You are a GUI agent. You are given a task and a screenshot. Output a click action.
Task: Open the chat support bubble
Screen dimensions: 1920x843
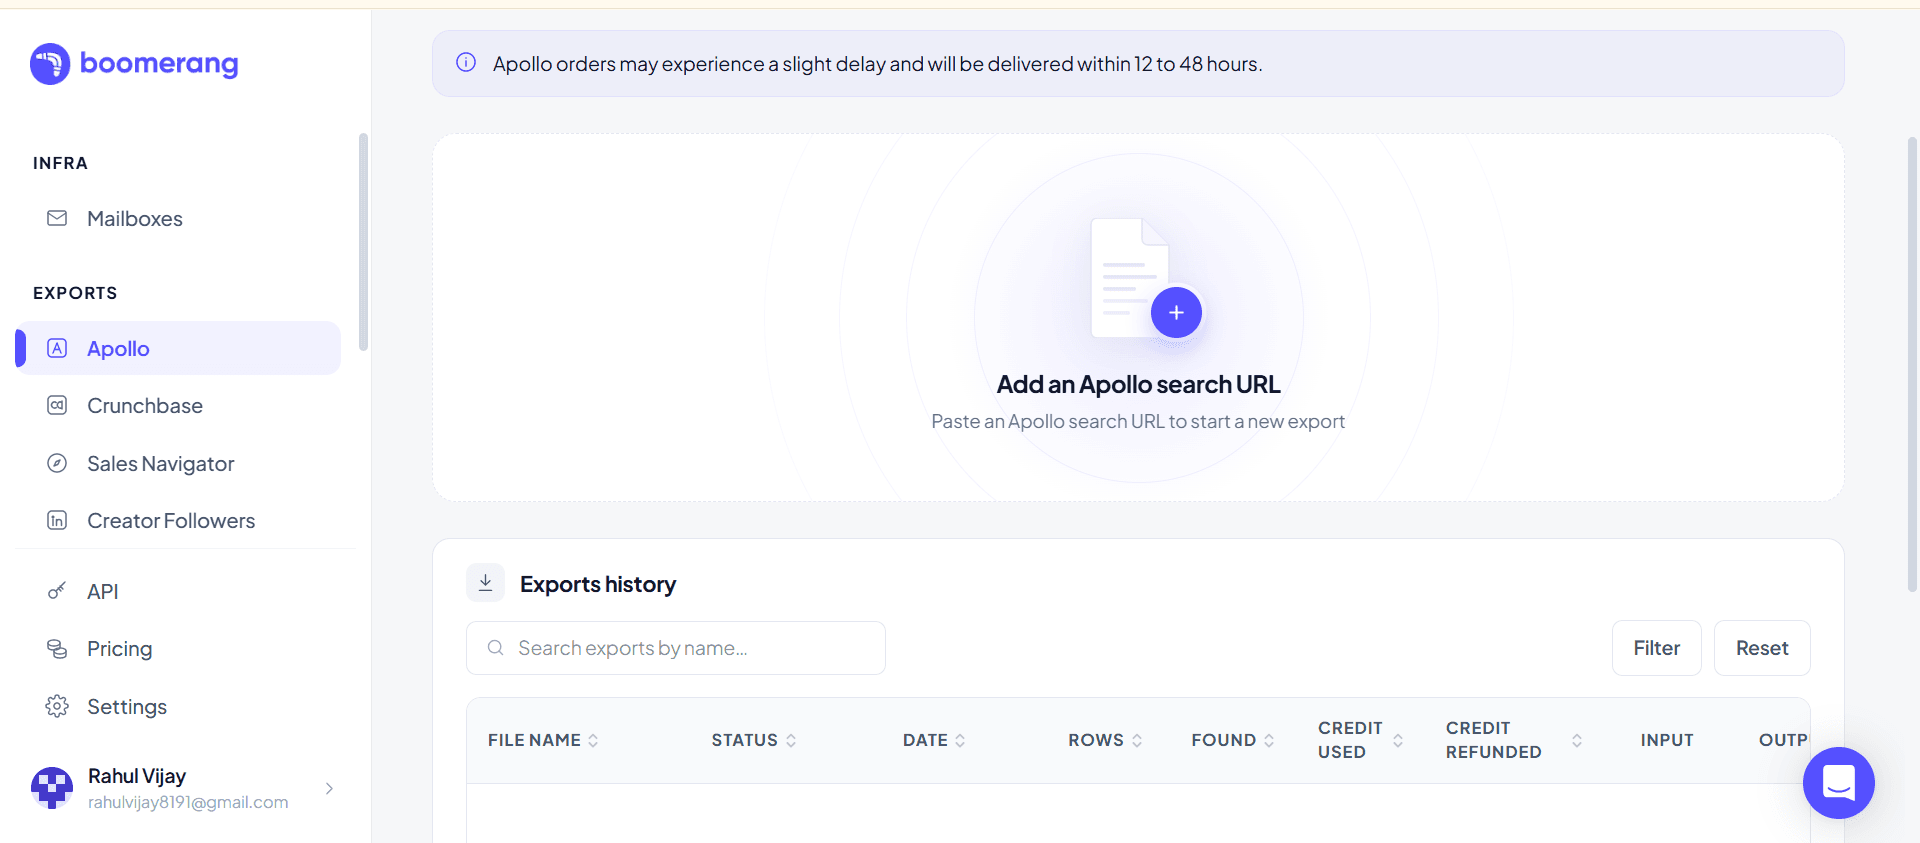(1838, 783)
